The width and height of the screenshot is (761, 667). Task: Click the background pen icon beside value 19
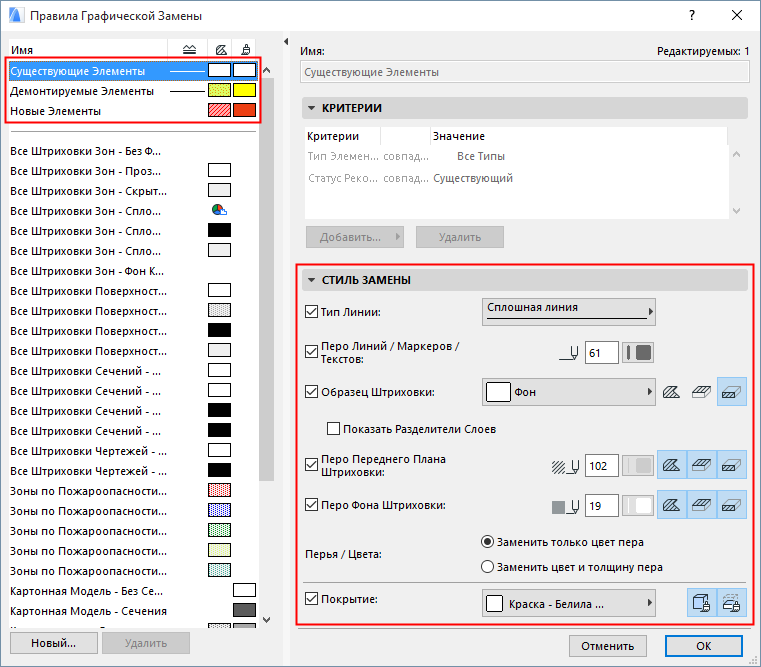[565, 507]
